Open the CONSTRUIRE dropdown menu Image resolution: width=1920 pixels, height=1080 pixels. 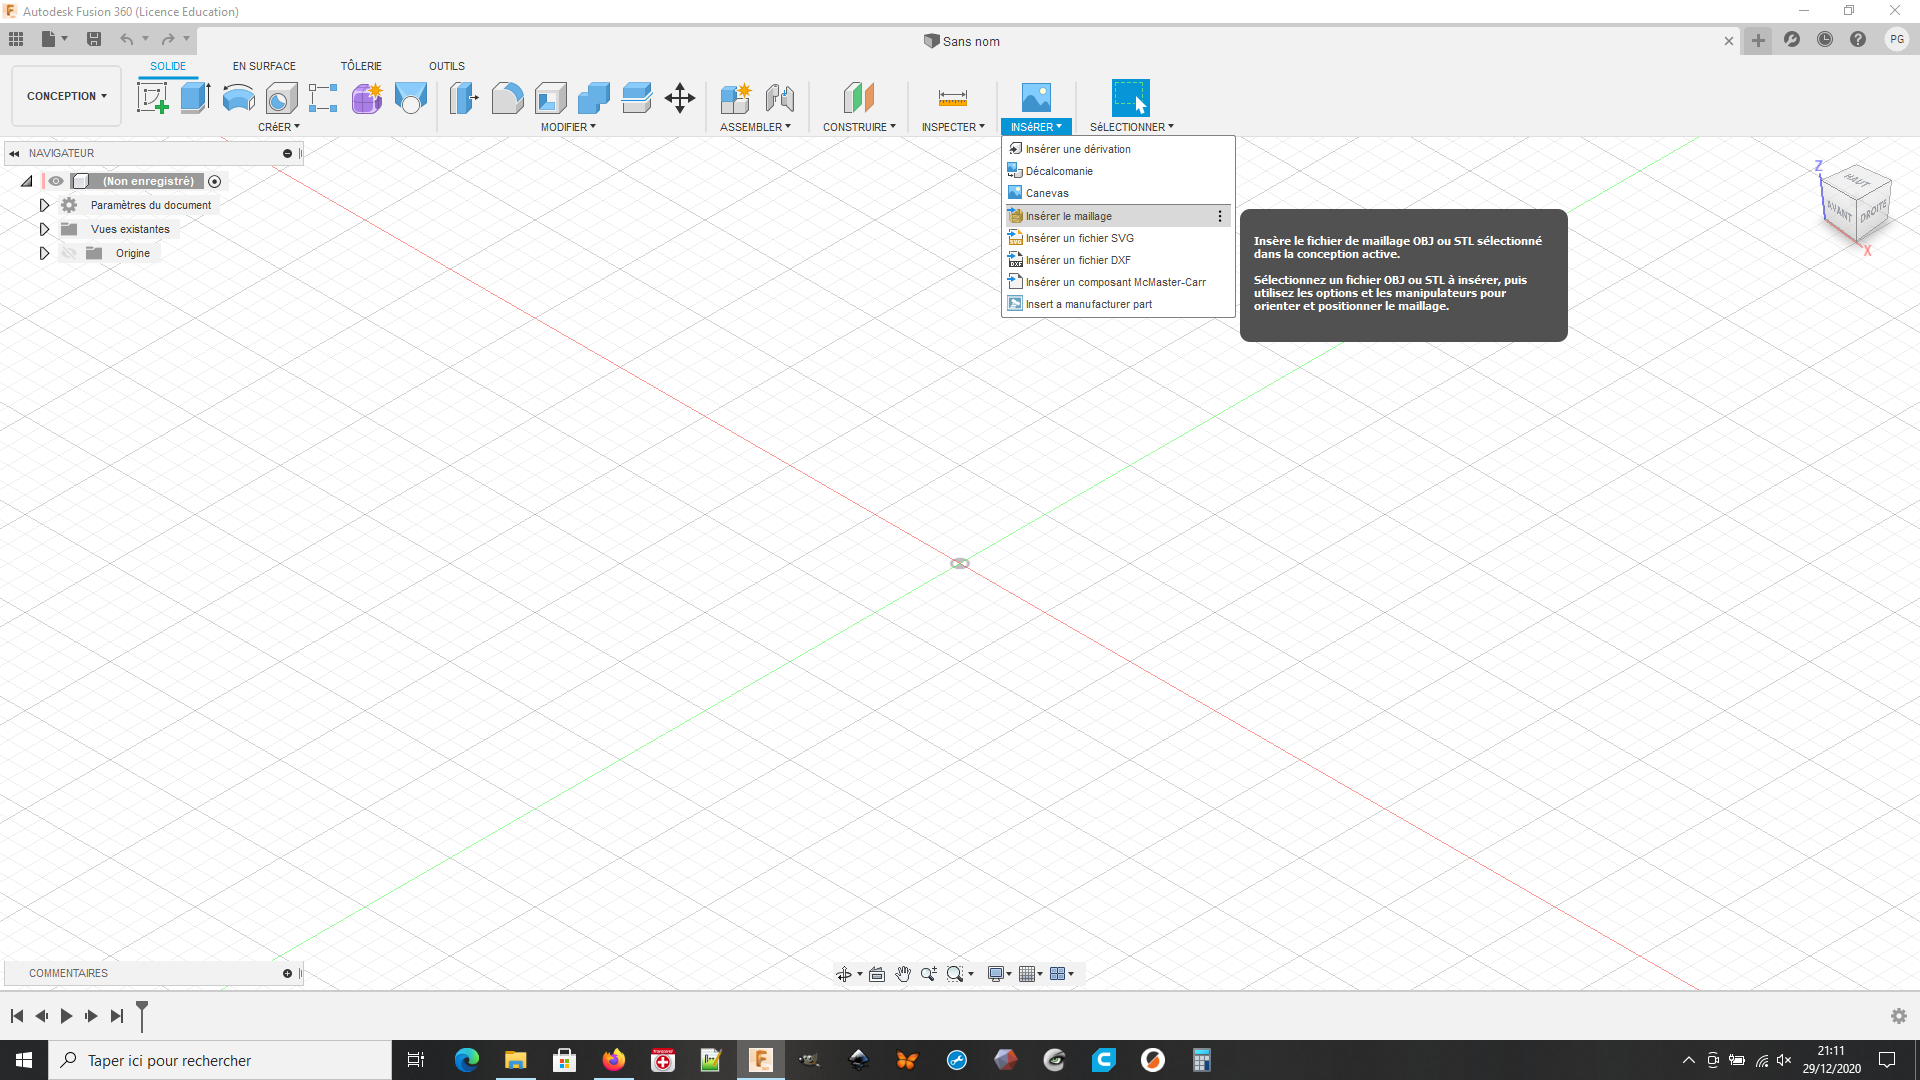[859, 127]
